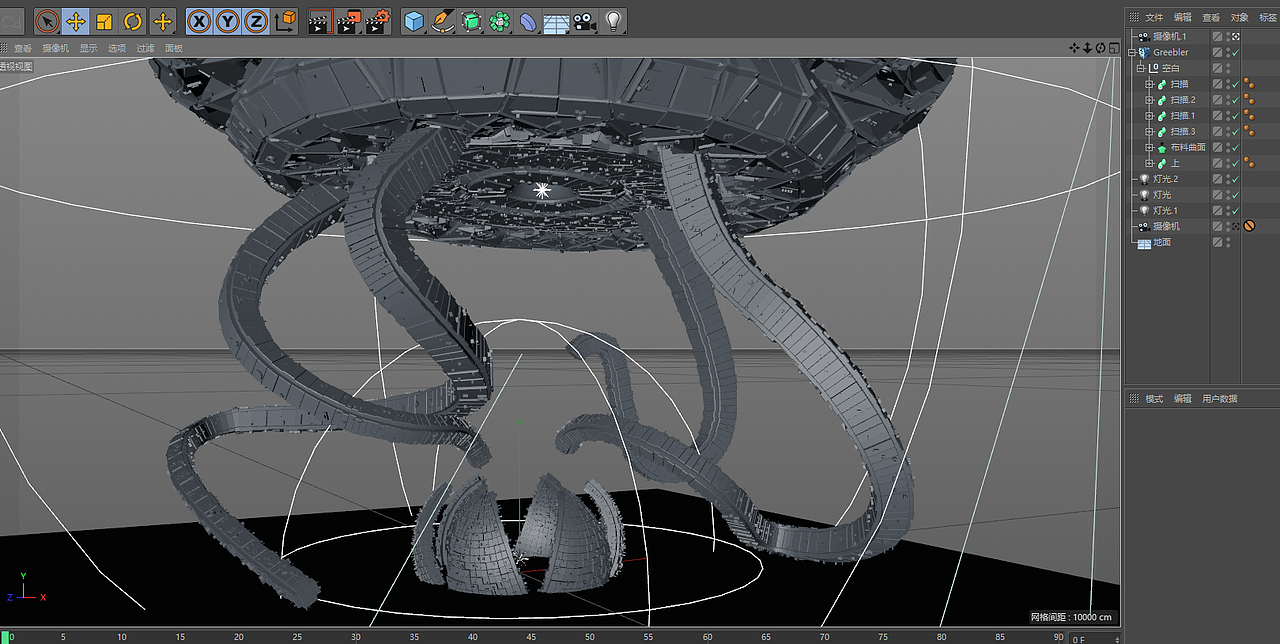The height and width of the screenshot is (644, 1280).
Task: Click layer color square for 灯光 row
Action: 1218,195
